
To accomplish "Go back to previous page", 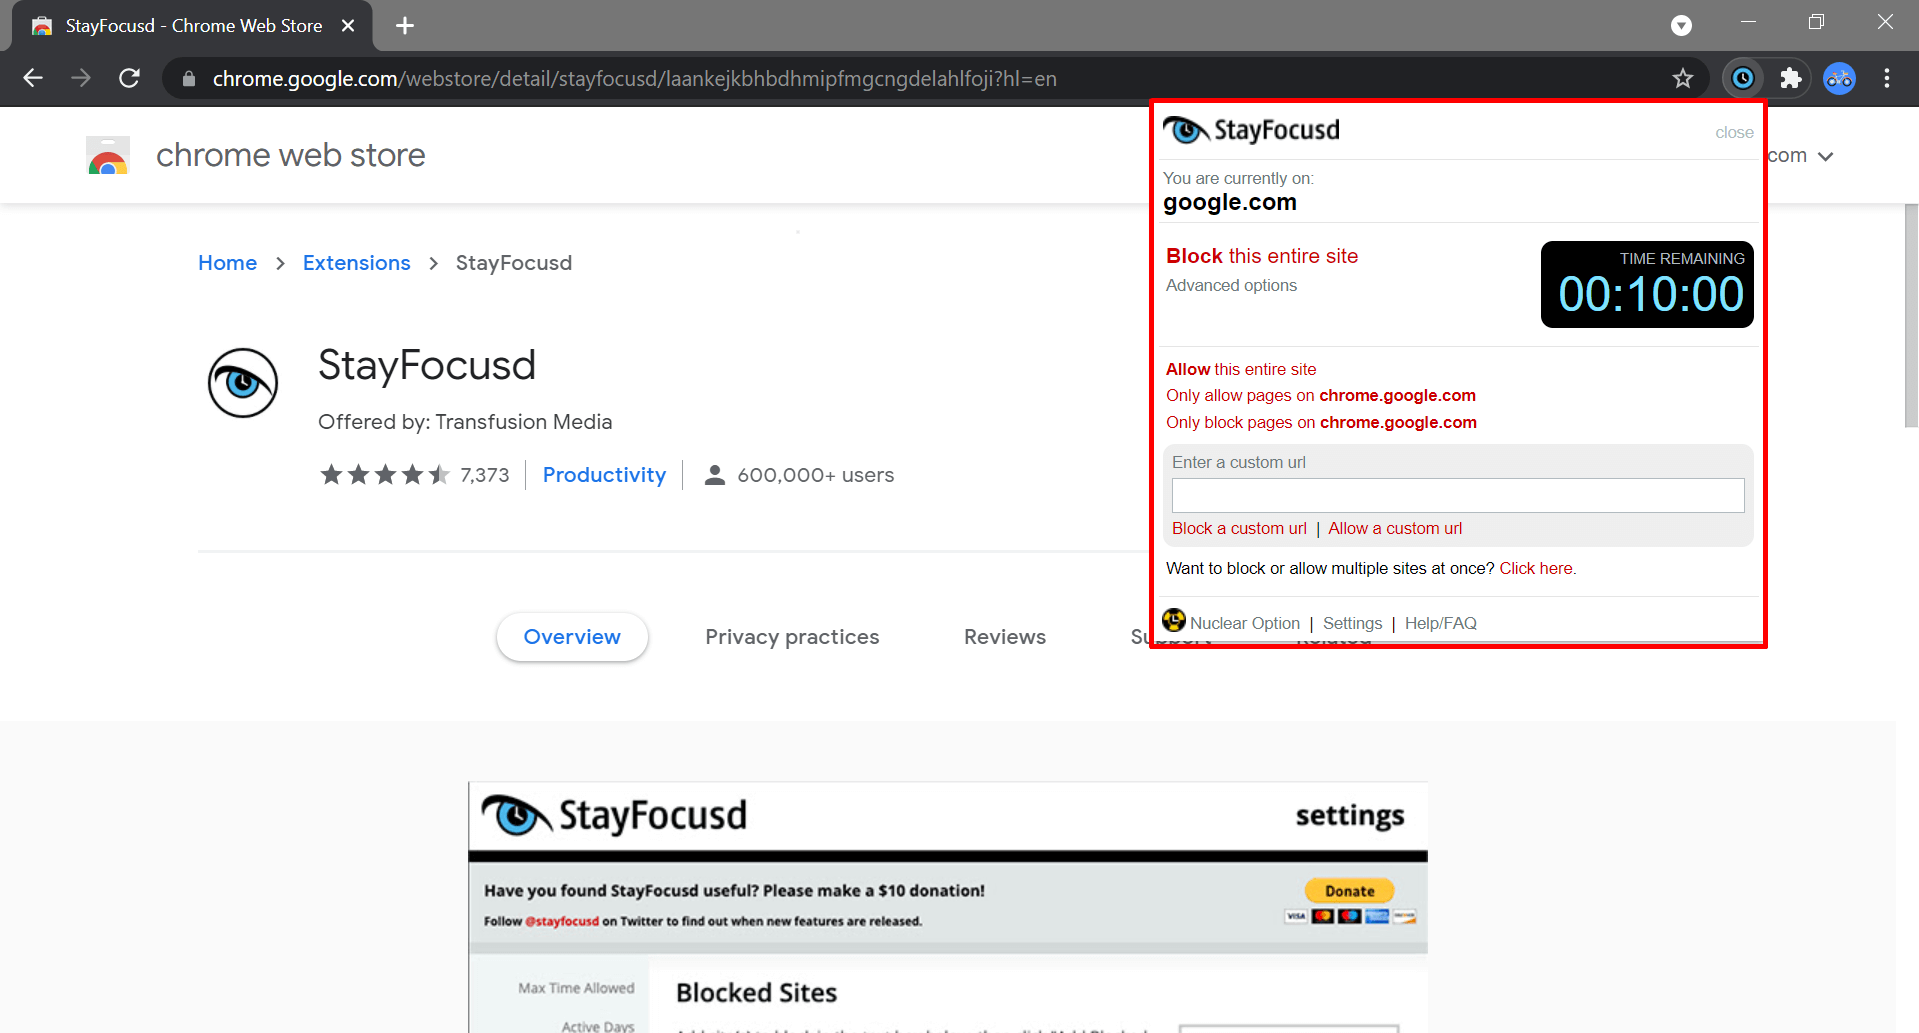I will (x=33, y=78).
